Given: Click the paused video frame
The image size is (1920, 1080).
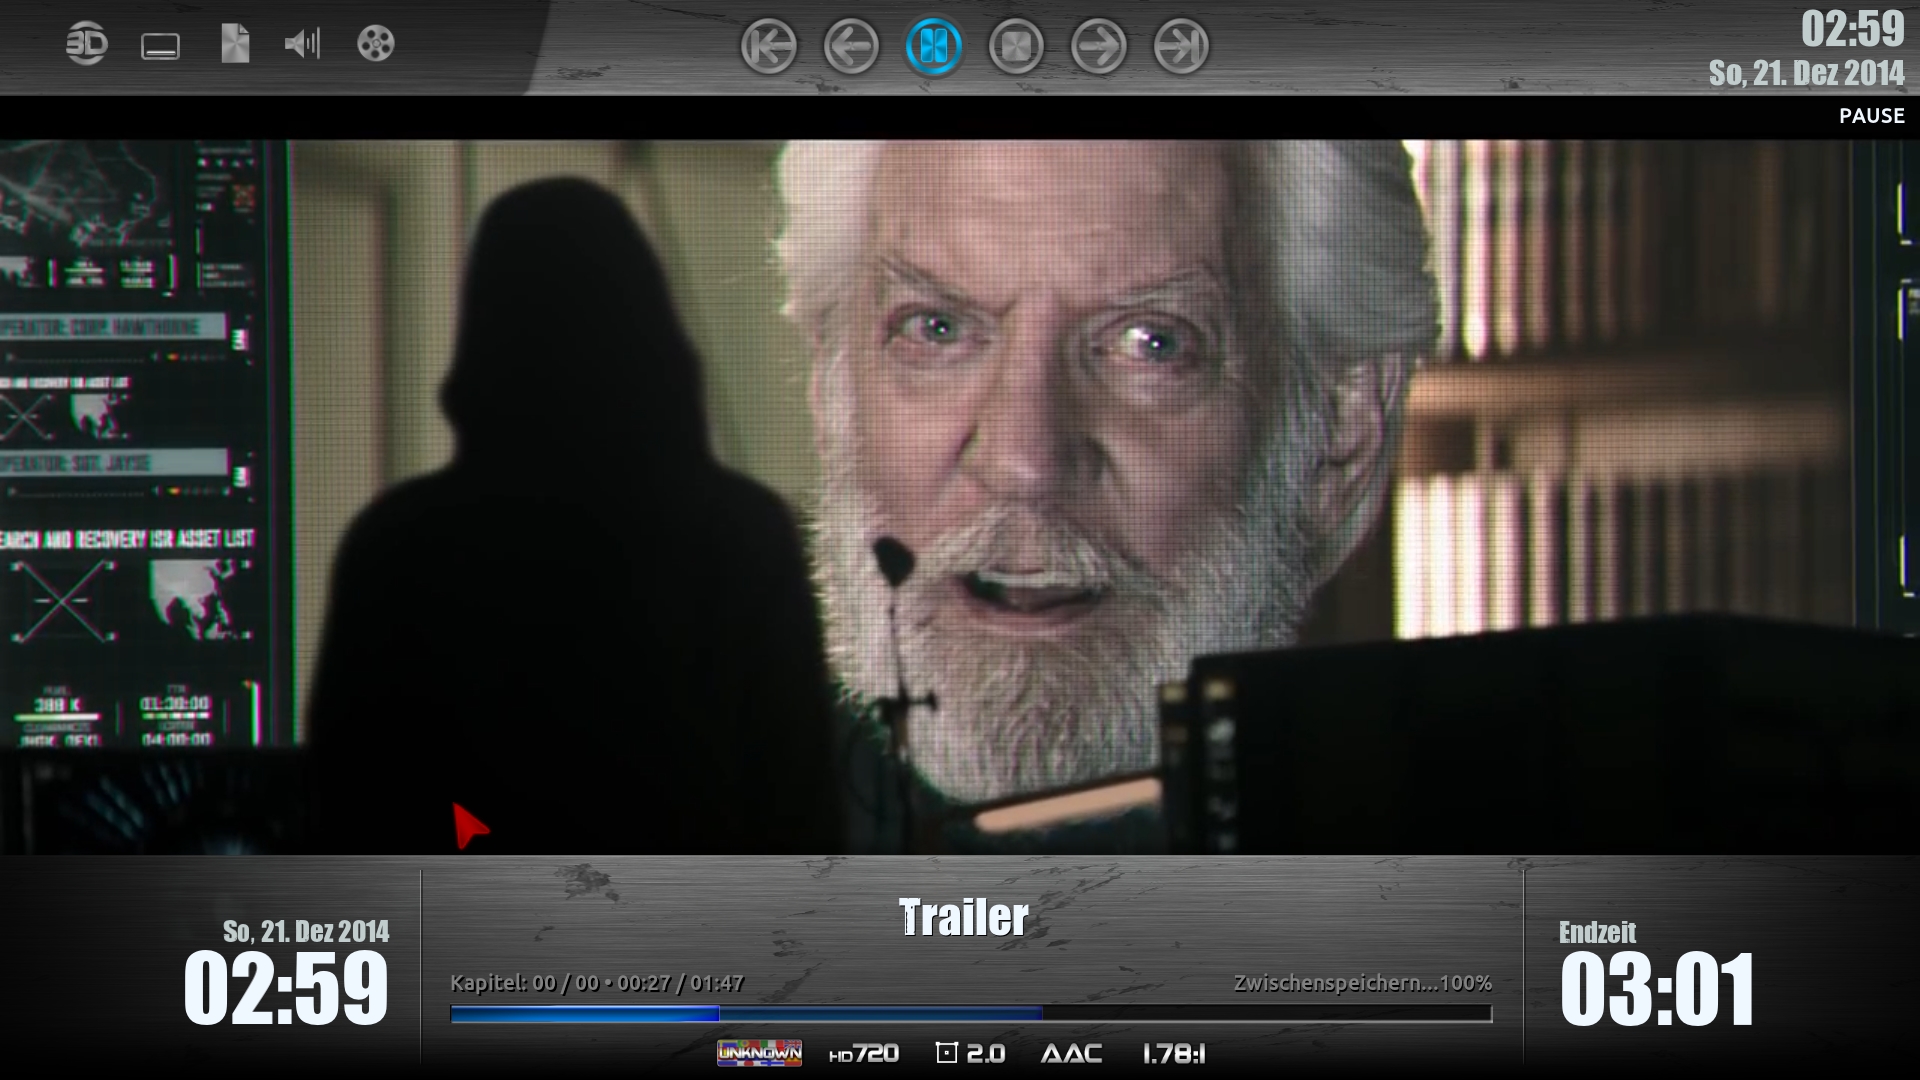Looking at the screenshot, I should 960,497.
